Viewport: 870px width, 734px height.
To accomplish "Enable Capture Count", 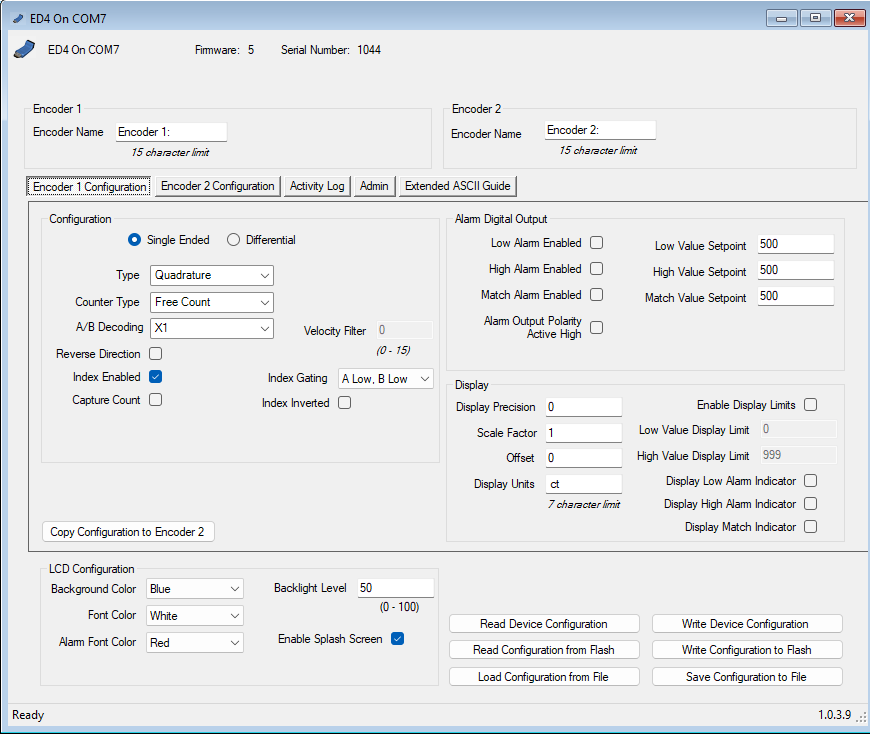I will (x=155, y=399).
